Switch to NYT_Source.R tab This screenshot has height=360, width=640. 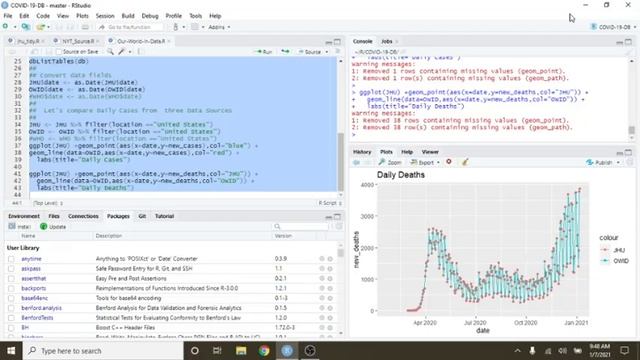pyautogui.click(x=78, y=41)
